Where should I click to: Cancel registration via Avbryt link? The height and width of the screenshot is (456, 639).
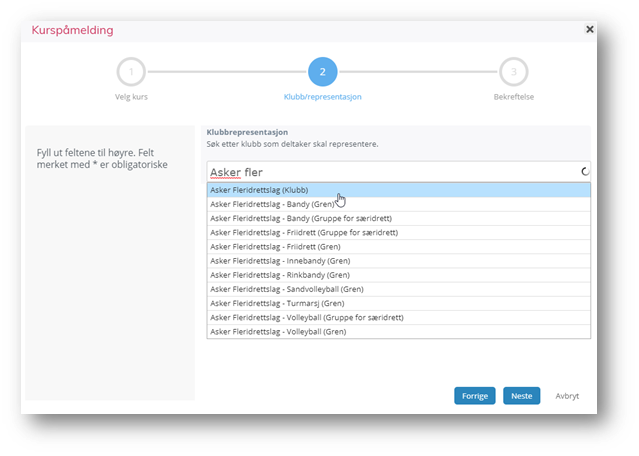tap(567, 396)
